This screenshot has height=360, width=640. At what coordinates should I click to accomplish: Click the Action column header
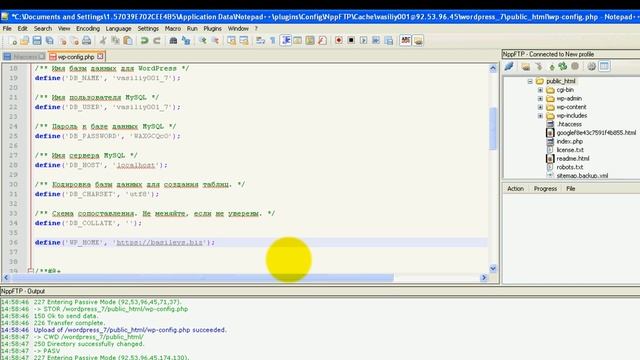click(516, 189)
